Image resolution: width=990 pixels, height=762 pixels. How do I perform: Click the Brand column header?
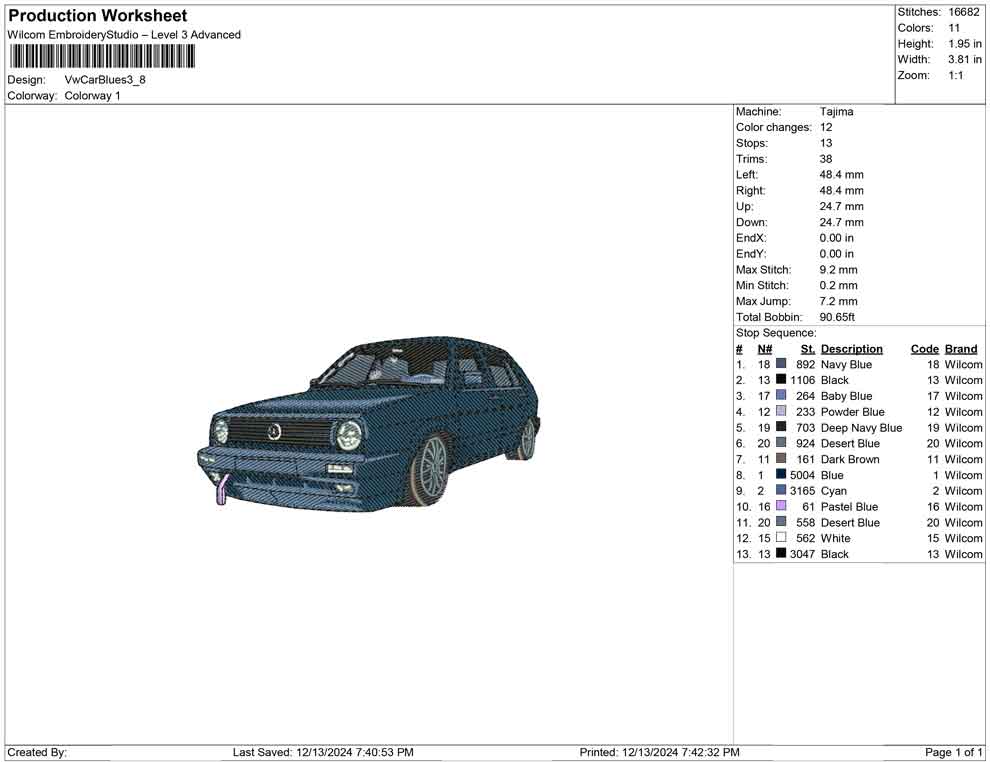tap(961, 349)
